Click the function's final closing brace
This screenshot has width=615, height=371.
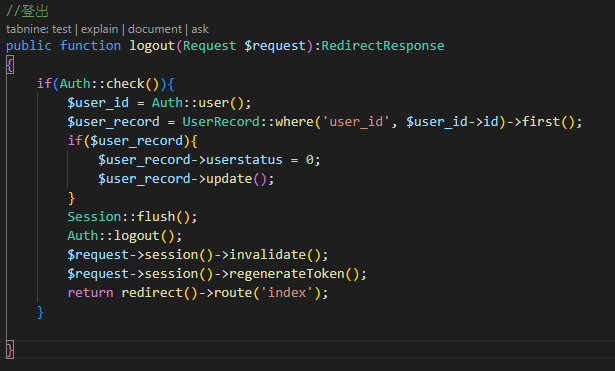[x=10, y=350]
